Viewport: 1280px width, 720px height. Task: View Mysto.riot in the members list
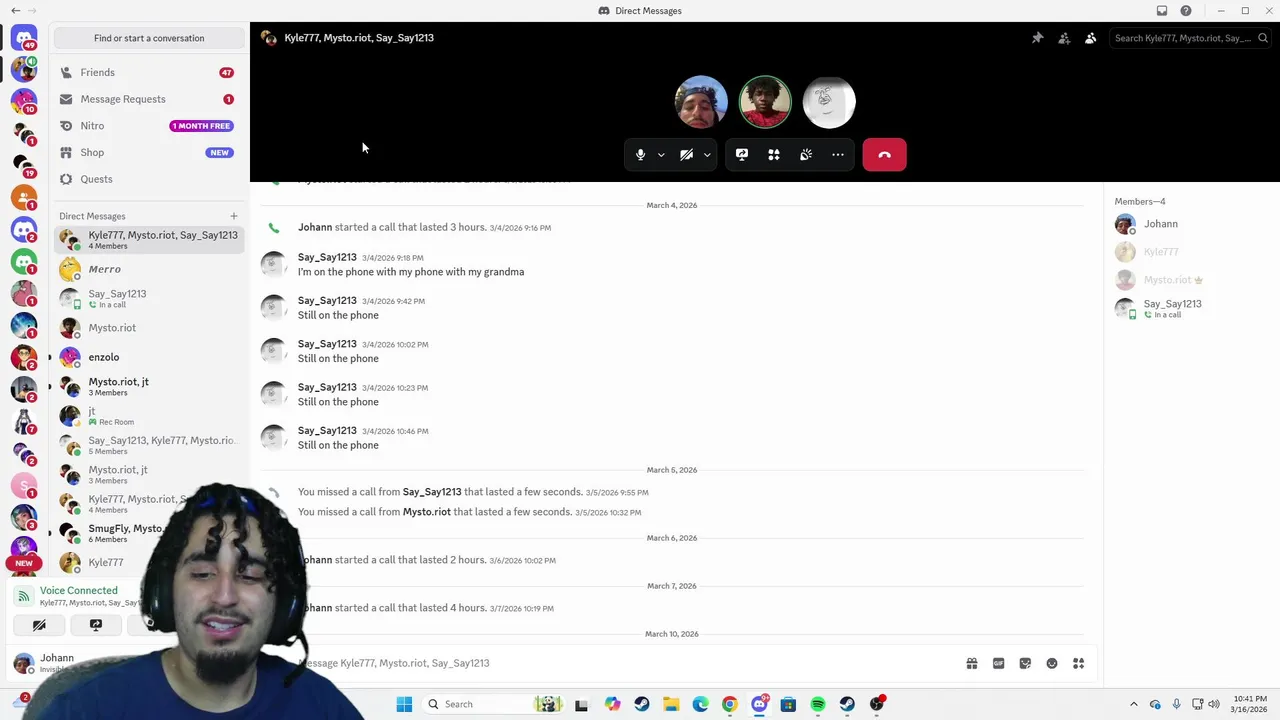point(1190,280)
